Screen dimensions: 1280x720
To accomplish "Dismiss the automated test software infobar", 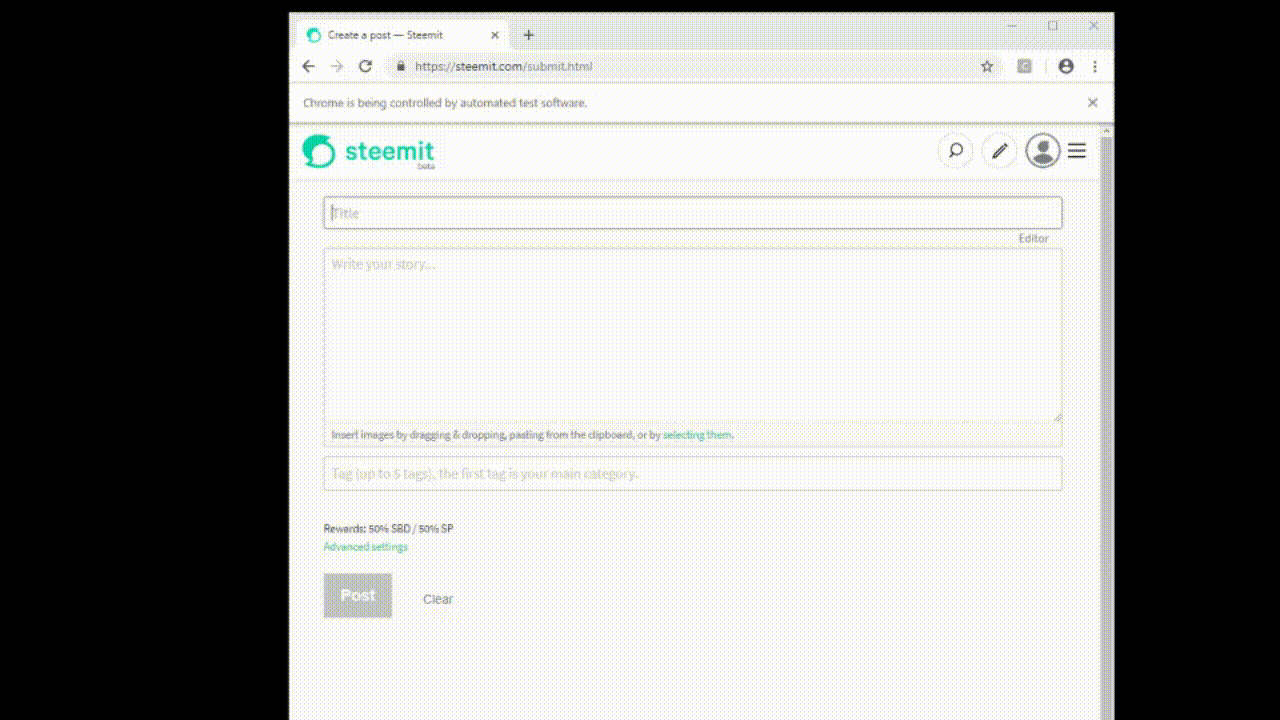I will point(1092,102).
